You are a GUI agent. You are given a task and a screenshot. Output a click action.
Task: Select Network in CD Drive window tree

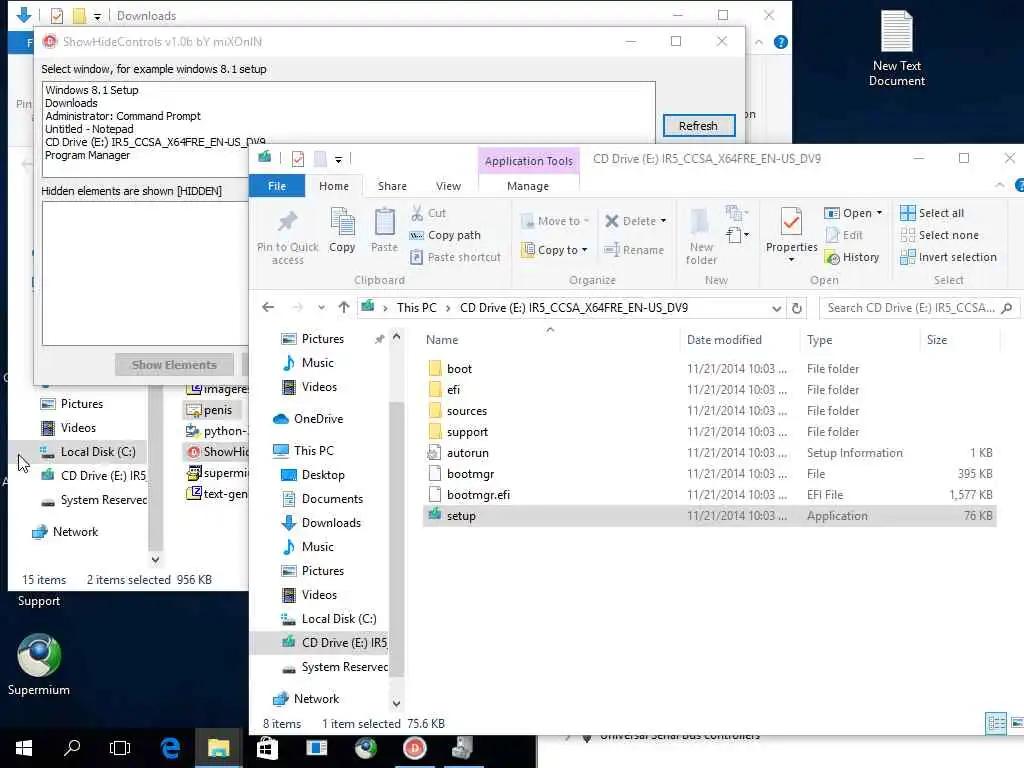coord(316,699)
